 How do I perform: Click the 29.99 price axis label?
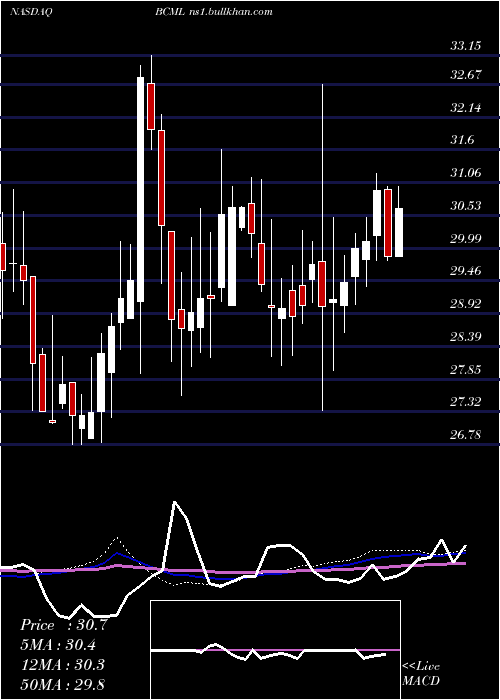[x=466, y=238]
